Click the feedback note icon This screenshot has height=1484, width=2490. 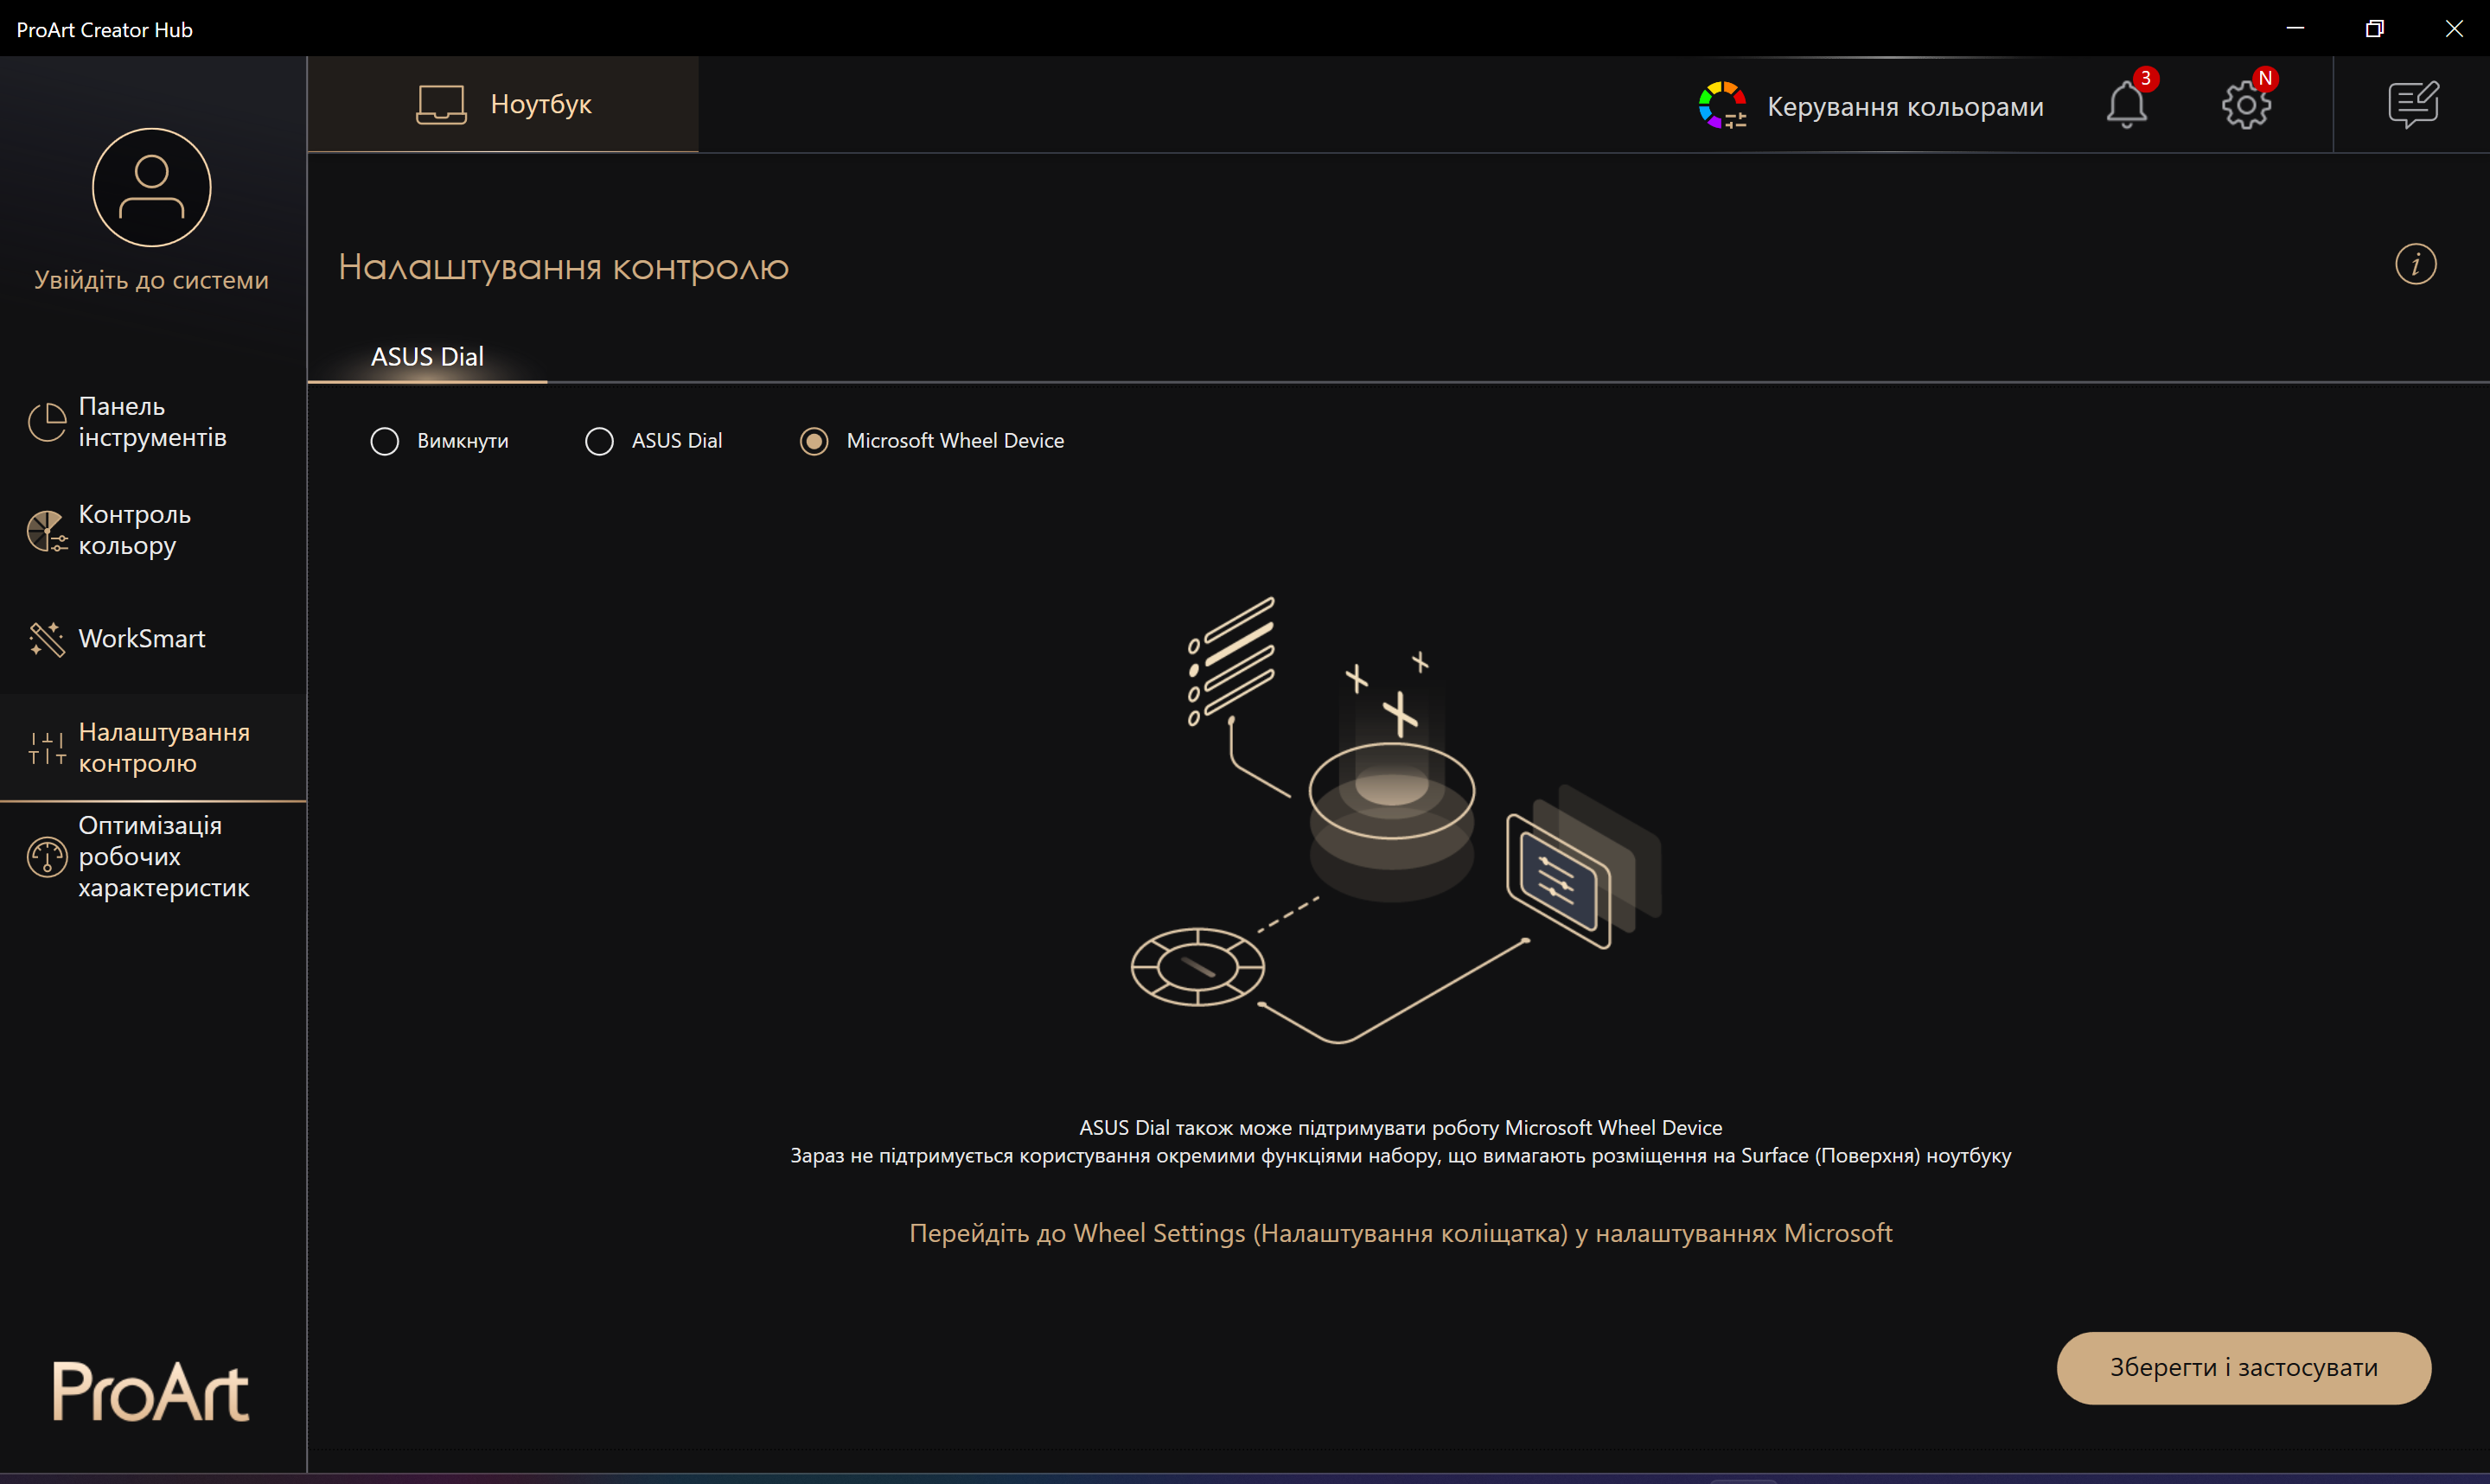point(2413,104)
